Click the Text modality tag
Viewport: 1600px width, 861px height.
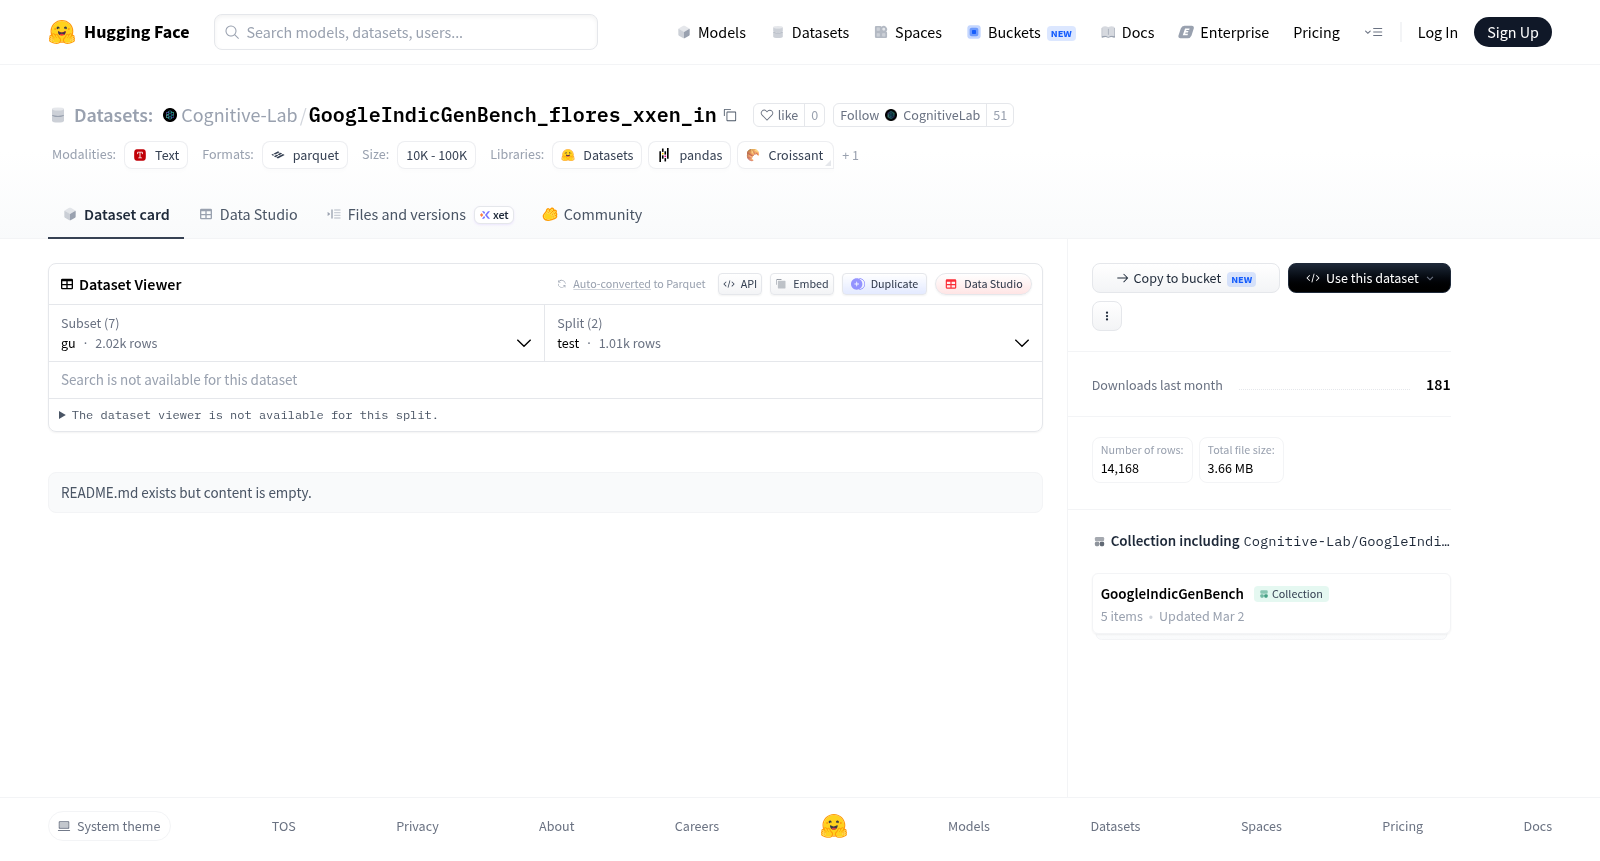[x=156, y=155]
